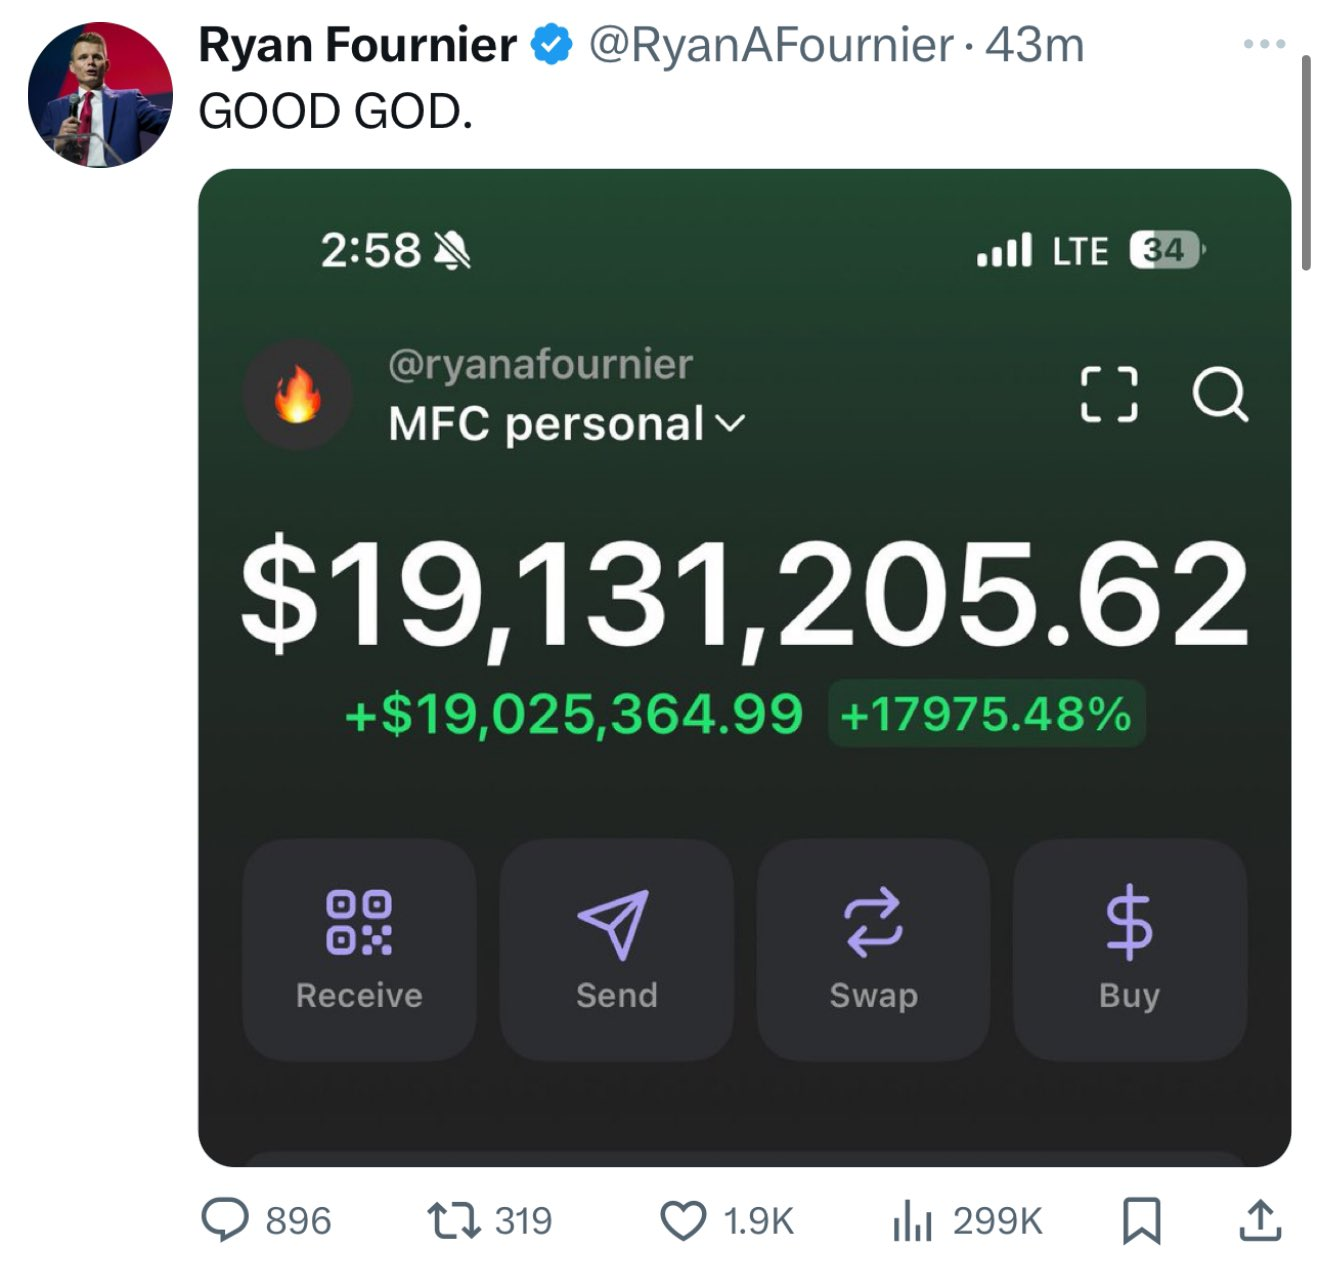Reply using the comment bubble icon
Viewport: 1320px width, 1278px height.
point(225,1221)
